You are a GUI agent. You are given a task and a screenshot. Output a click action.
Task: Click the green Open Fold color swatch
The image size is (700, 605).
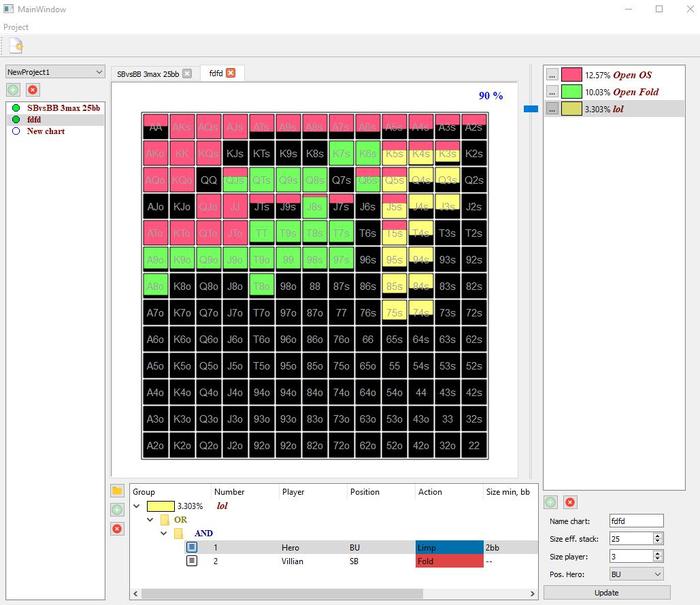[x=571, y=92]
